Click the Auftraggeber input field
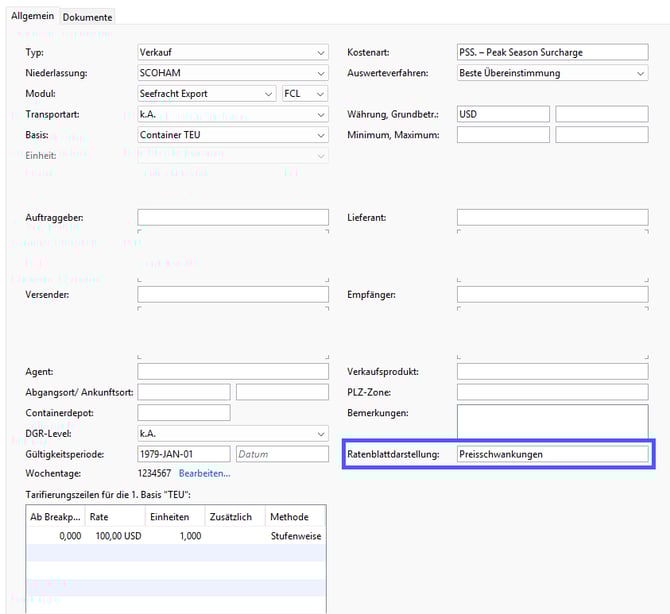The image size is (670, 614). 232,217
